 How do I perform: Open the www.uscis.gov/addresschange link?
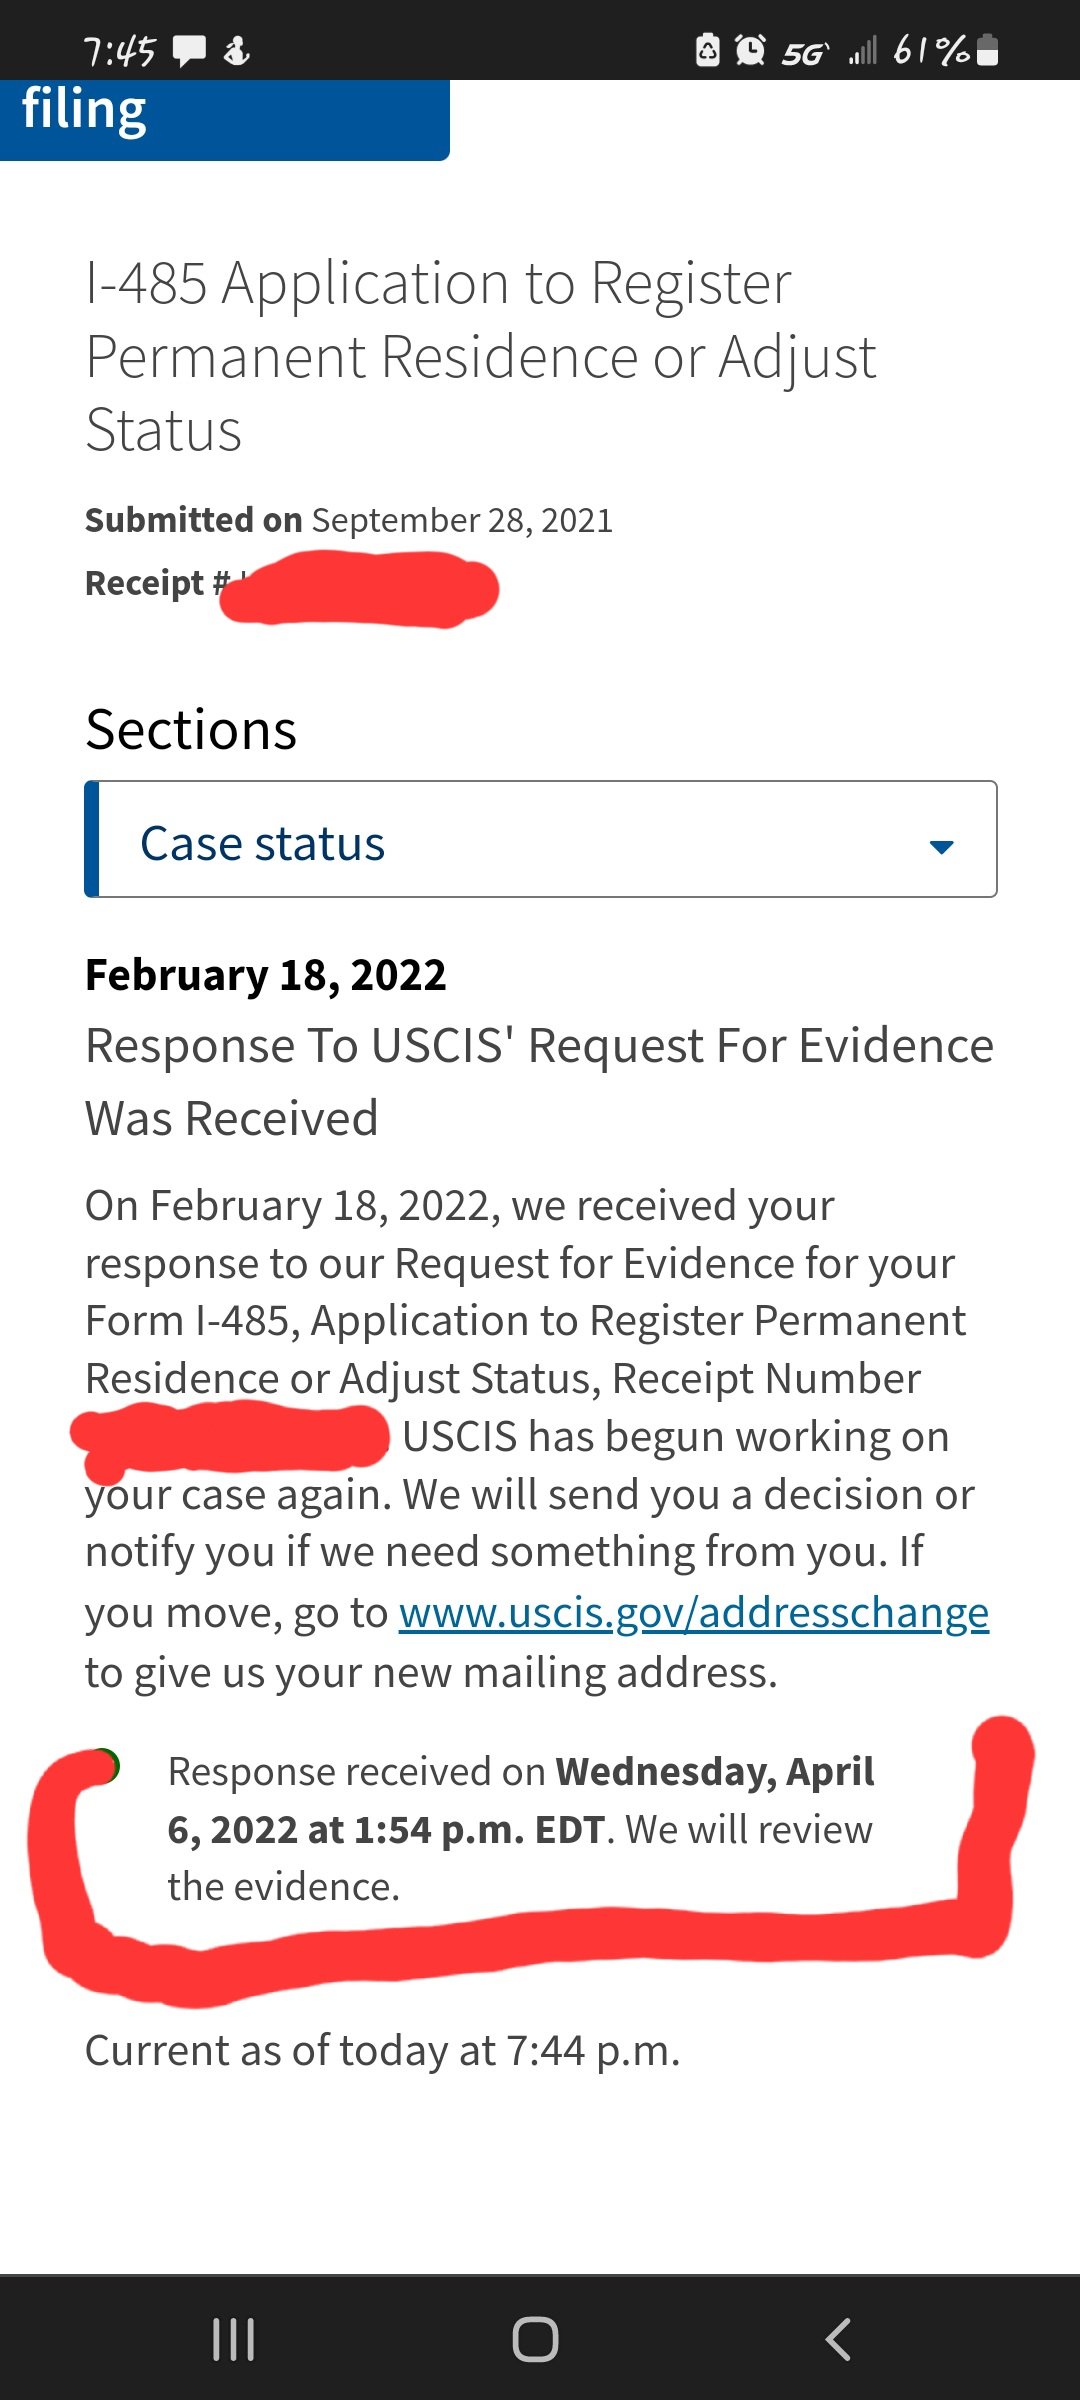694,1613
